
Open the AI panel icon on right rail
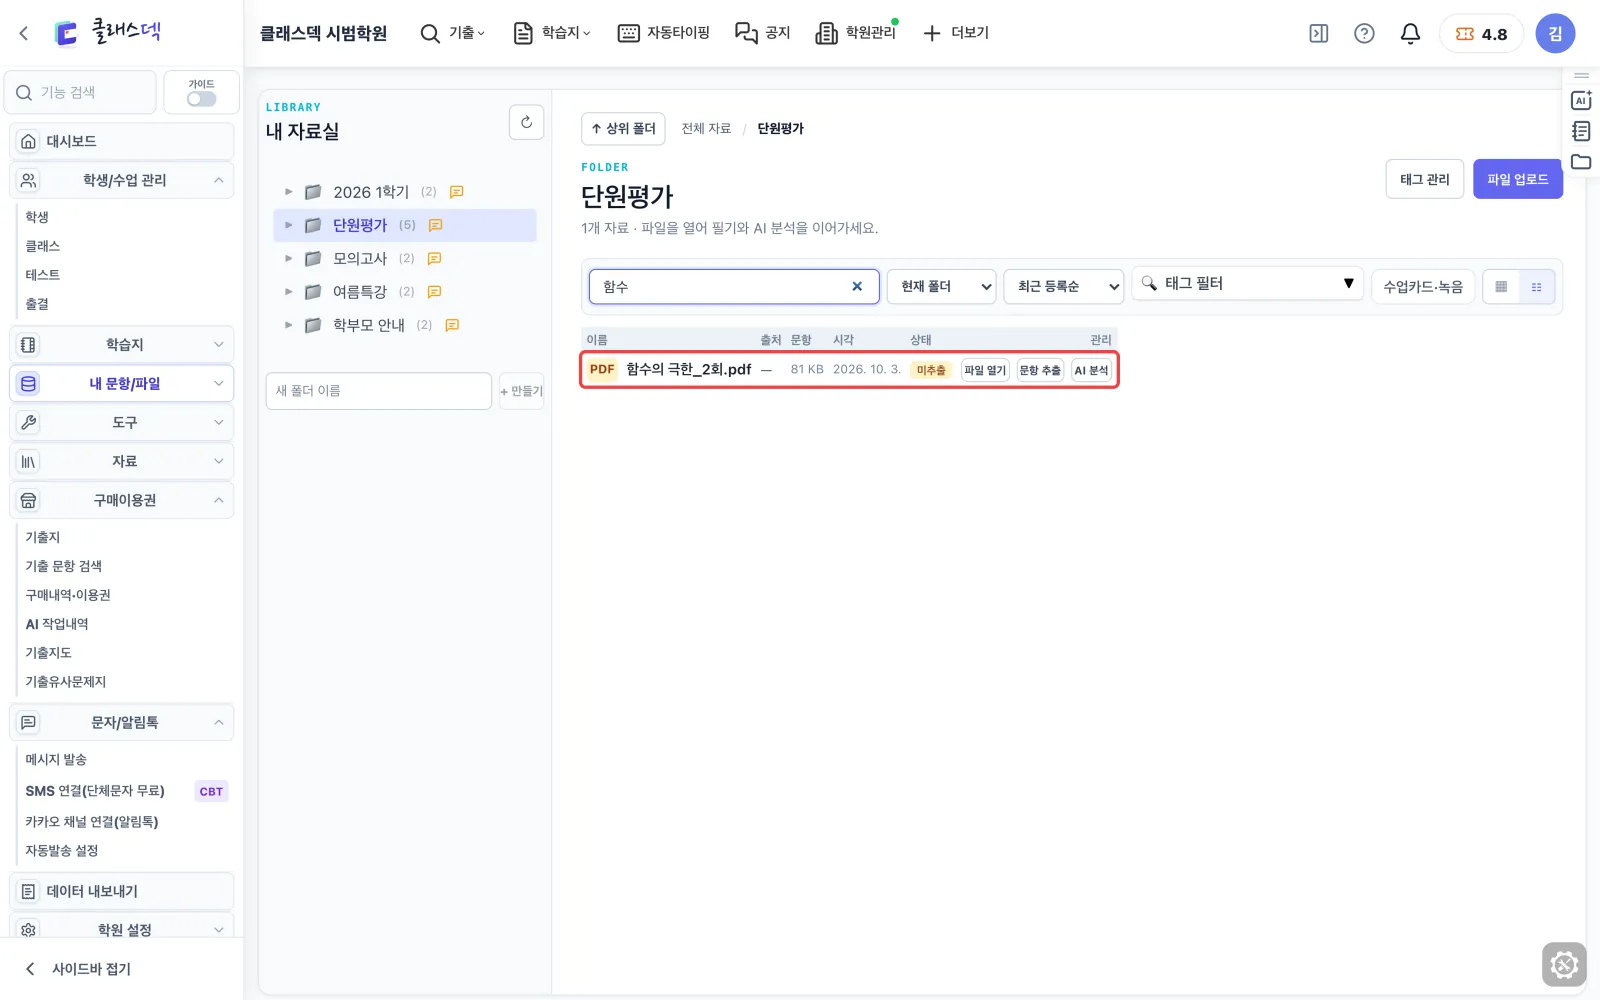[1581, 100]
